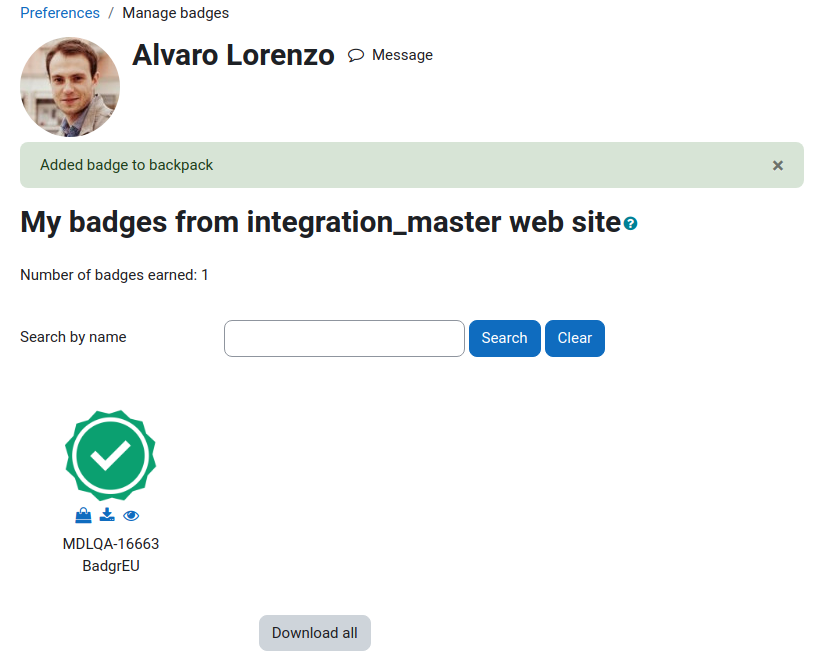The width and height of the screenshot is (821, 655).
Task: Download the MDLQA-16663 BadgrEU badge icon
Action: click(x=107, y=515)
